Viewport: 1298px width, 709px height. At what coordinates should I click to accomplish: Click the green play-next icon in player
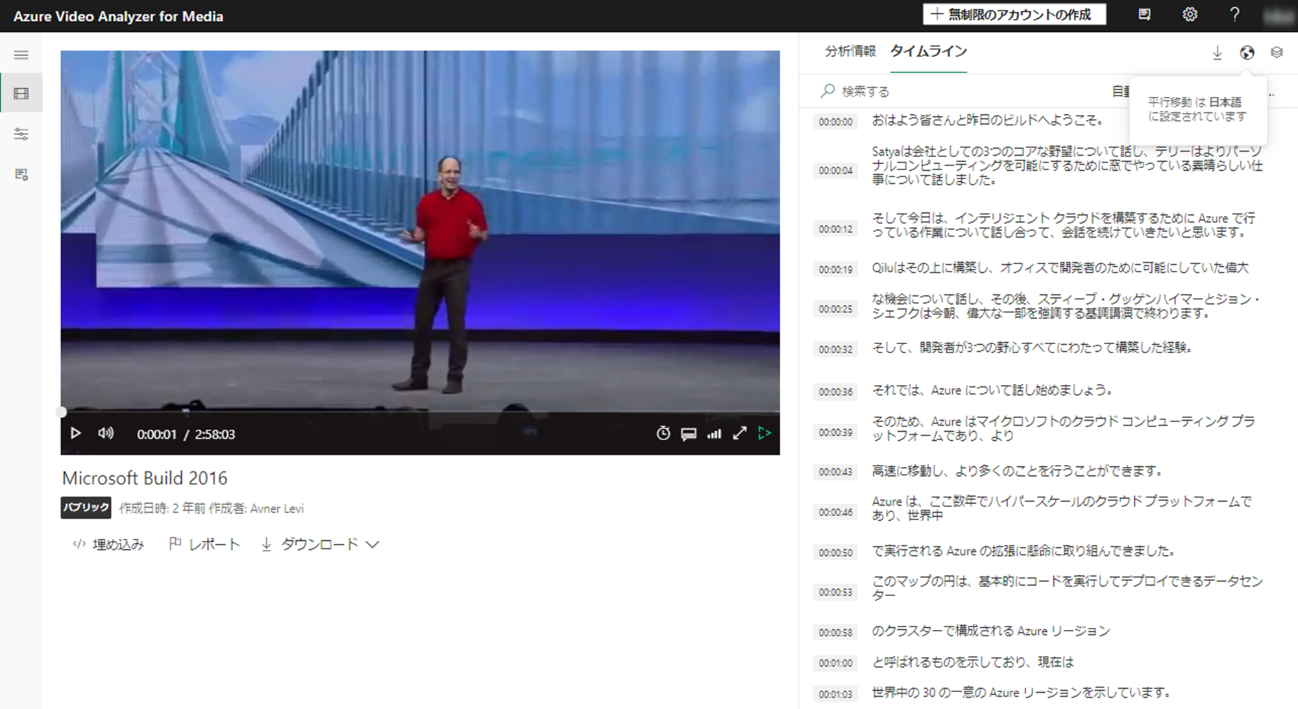click(765, 434)
